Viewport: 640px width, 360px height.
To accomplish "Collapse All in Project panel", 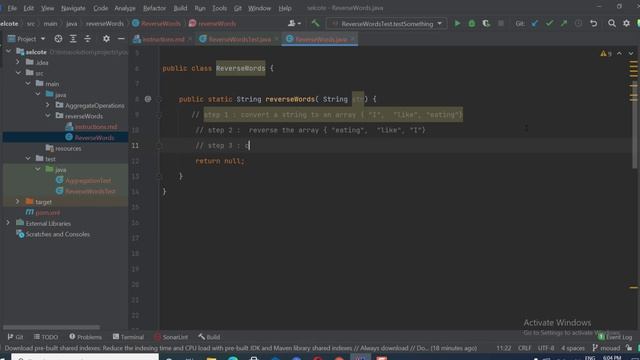I will pos(87,39).
